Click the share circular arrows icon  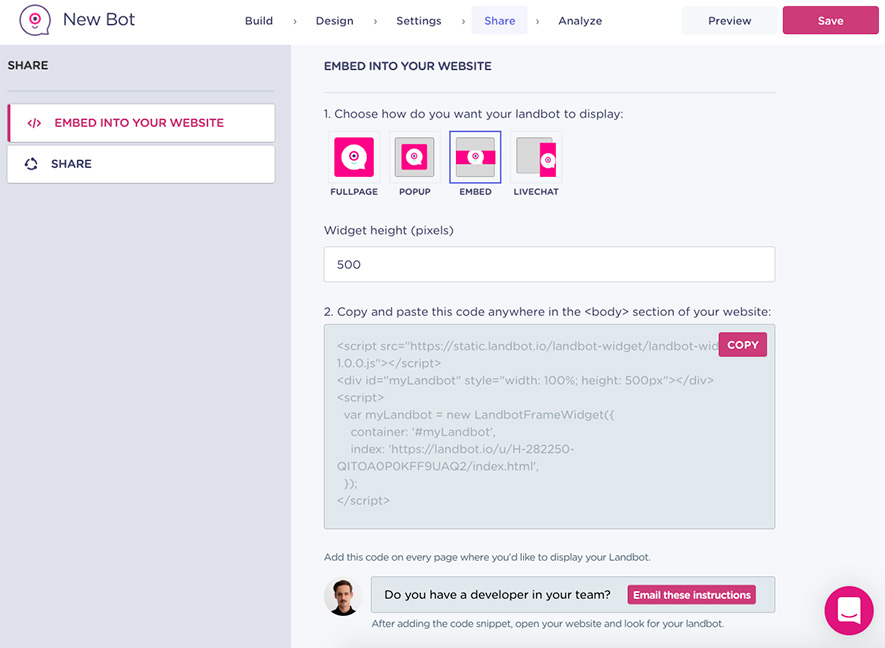point(31,164)
